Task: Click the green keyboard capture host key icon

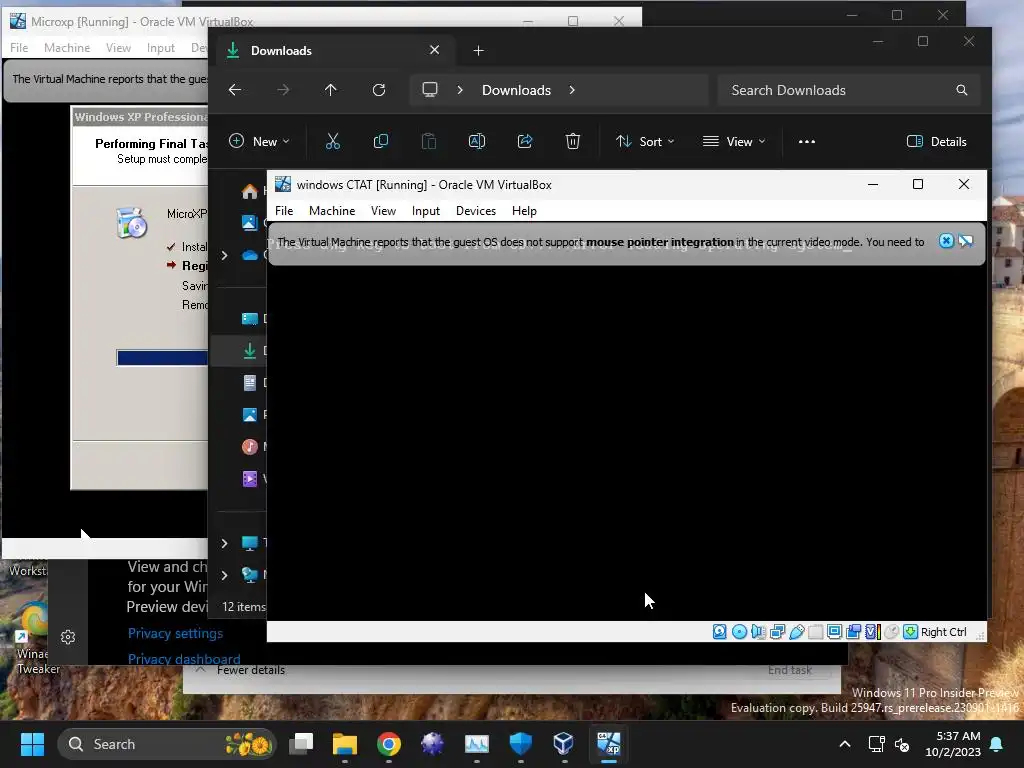Action: click(x=910, y=632)
